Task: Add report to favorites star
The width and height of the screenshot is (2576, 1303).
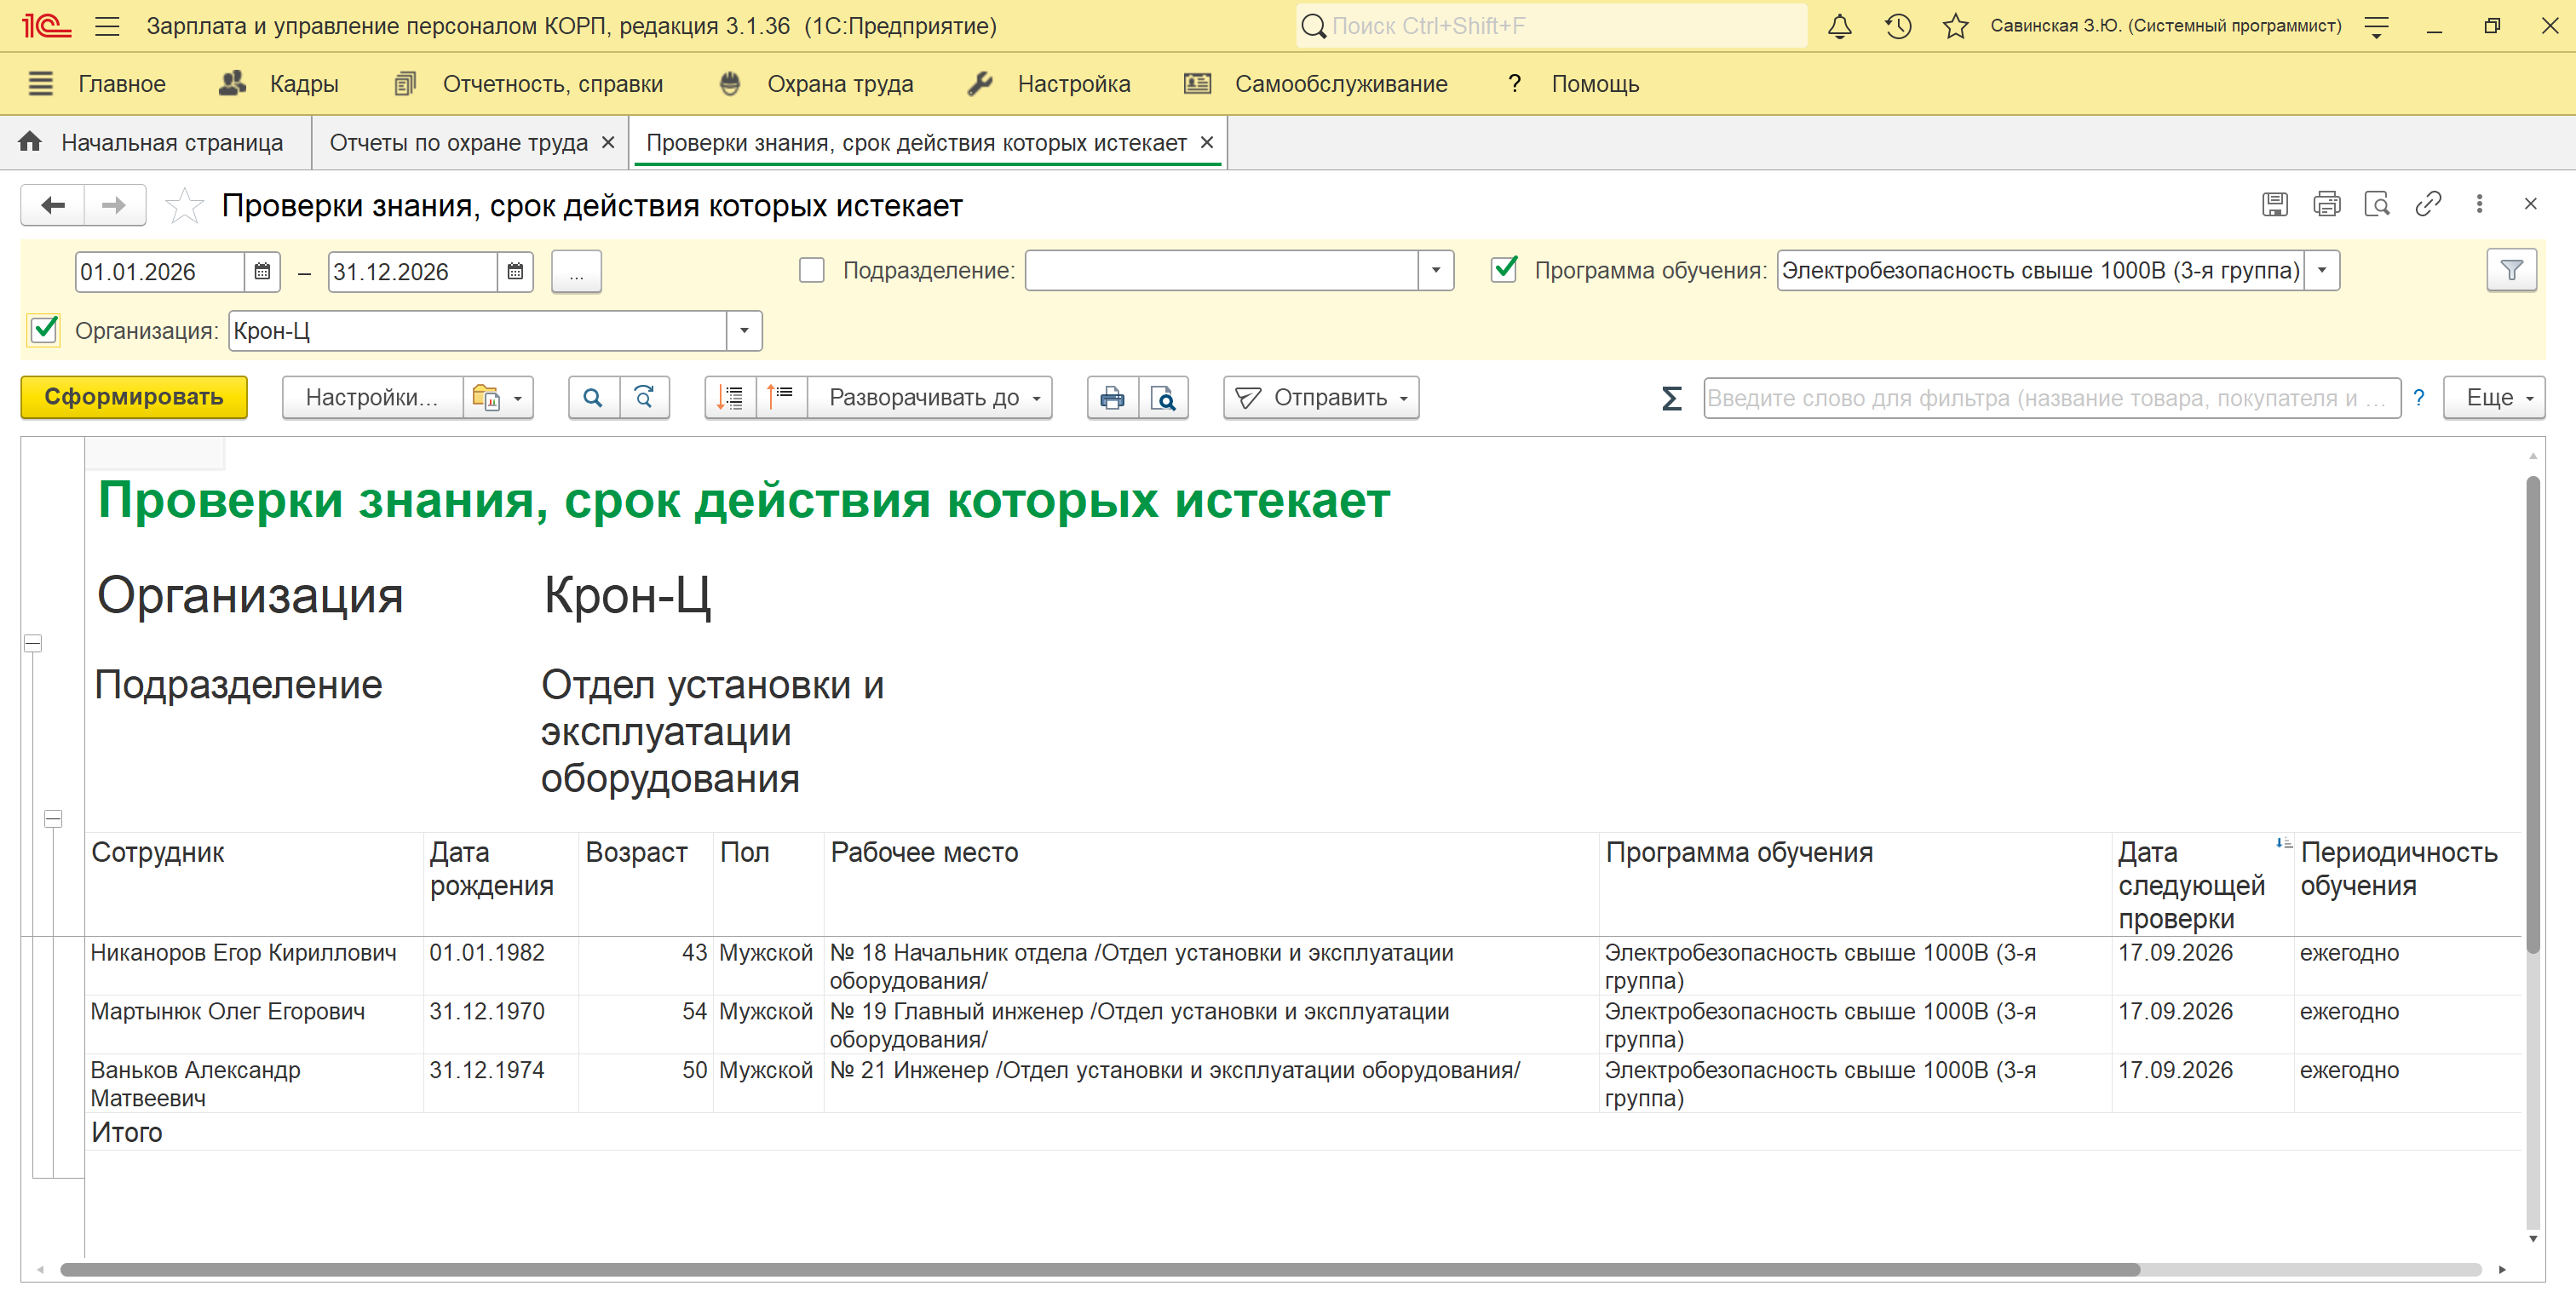Action: (x=184, y=206)
